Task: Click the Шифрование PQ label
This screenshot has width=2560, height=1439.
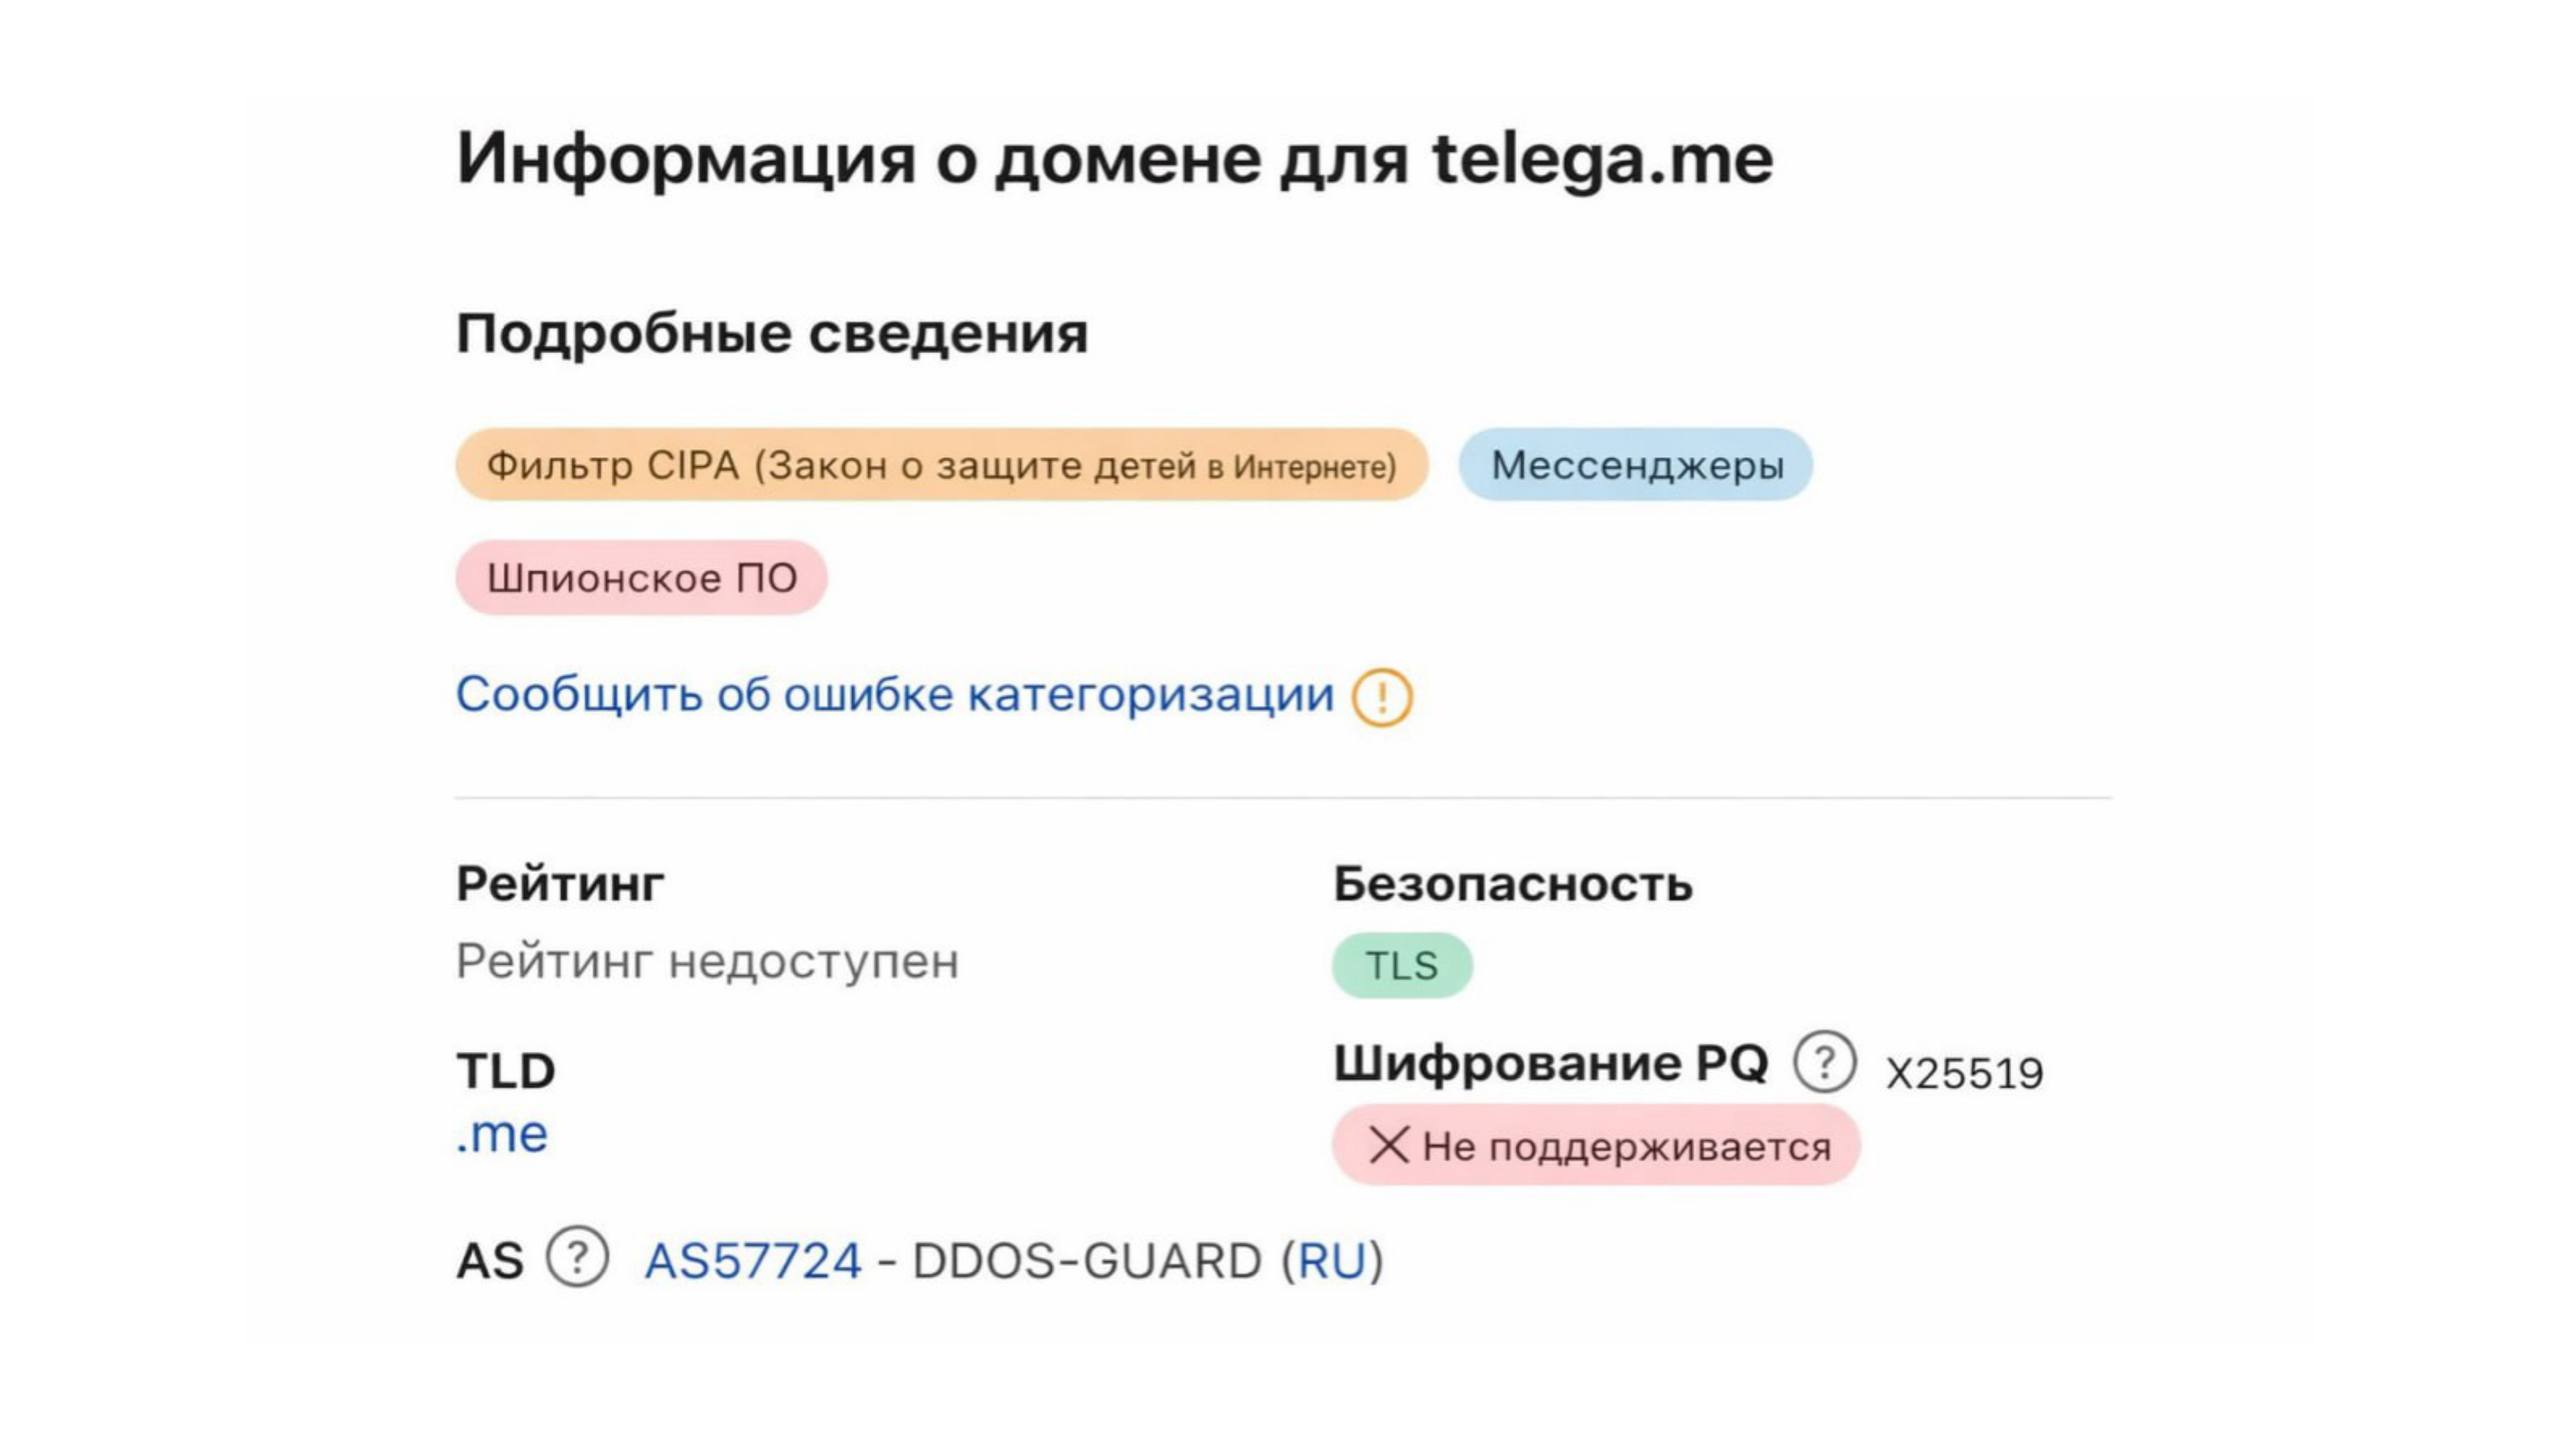Action: tap(1551, 1063)
